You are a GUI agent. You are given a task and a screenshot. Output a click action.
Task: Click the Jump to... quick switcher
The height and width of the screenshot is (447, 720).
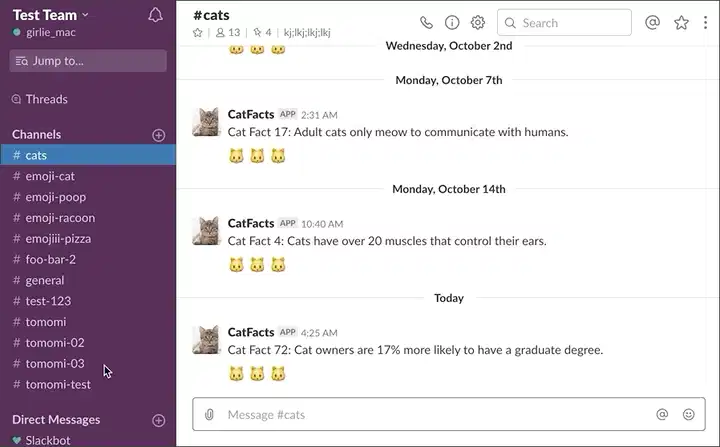pos(88,61)
